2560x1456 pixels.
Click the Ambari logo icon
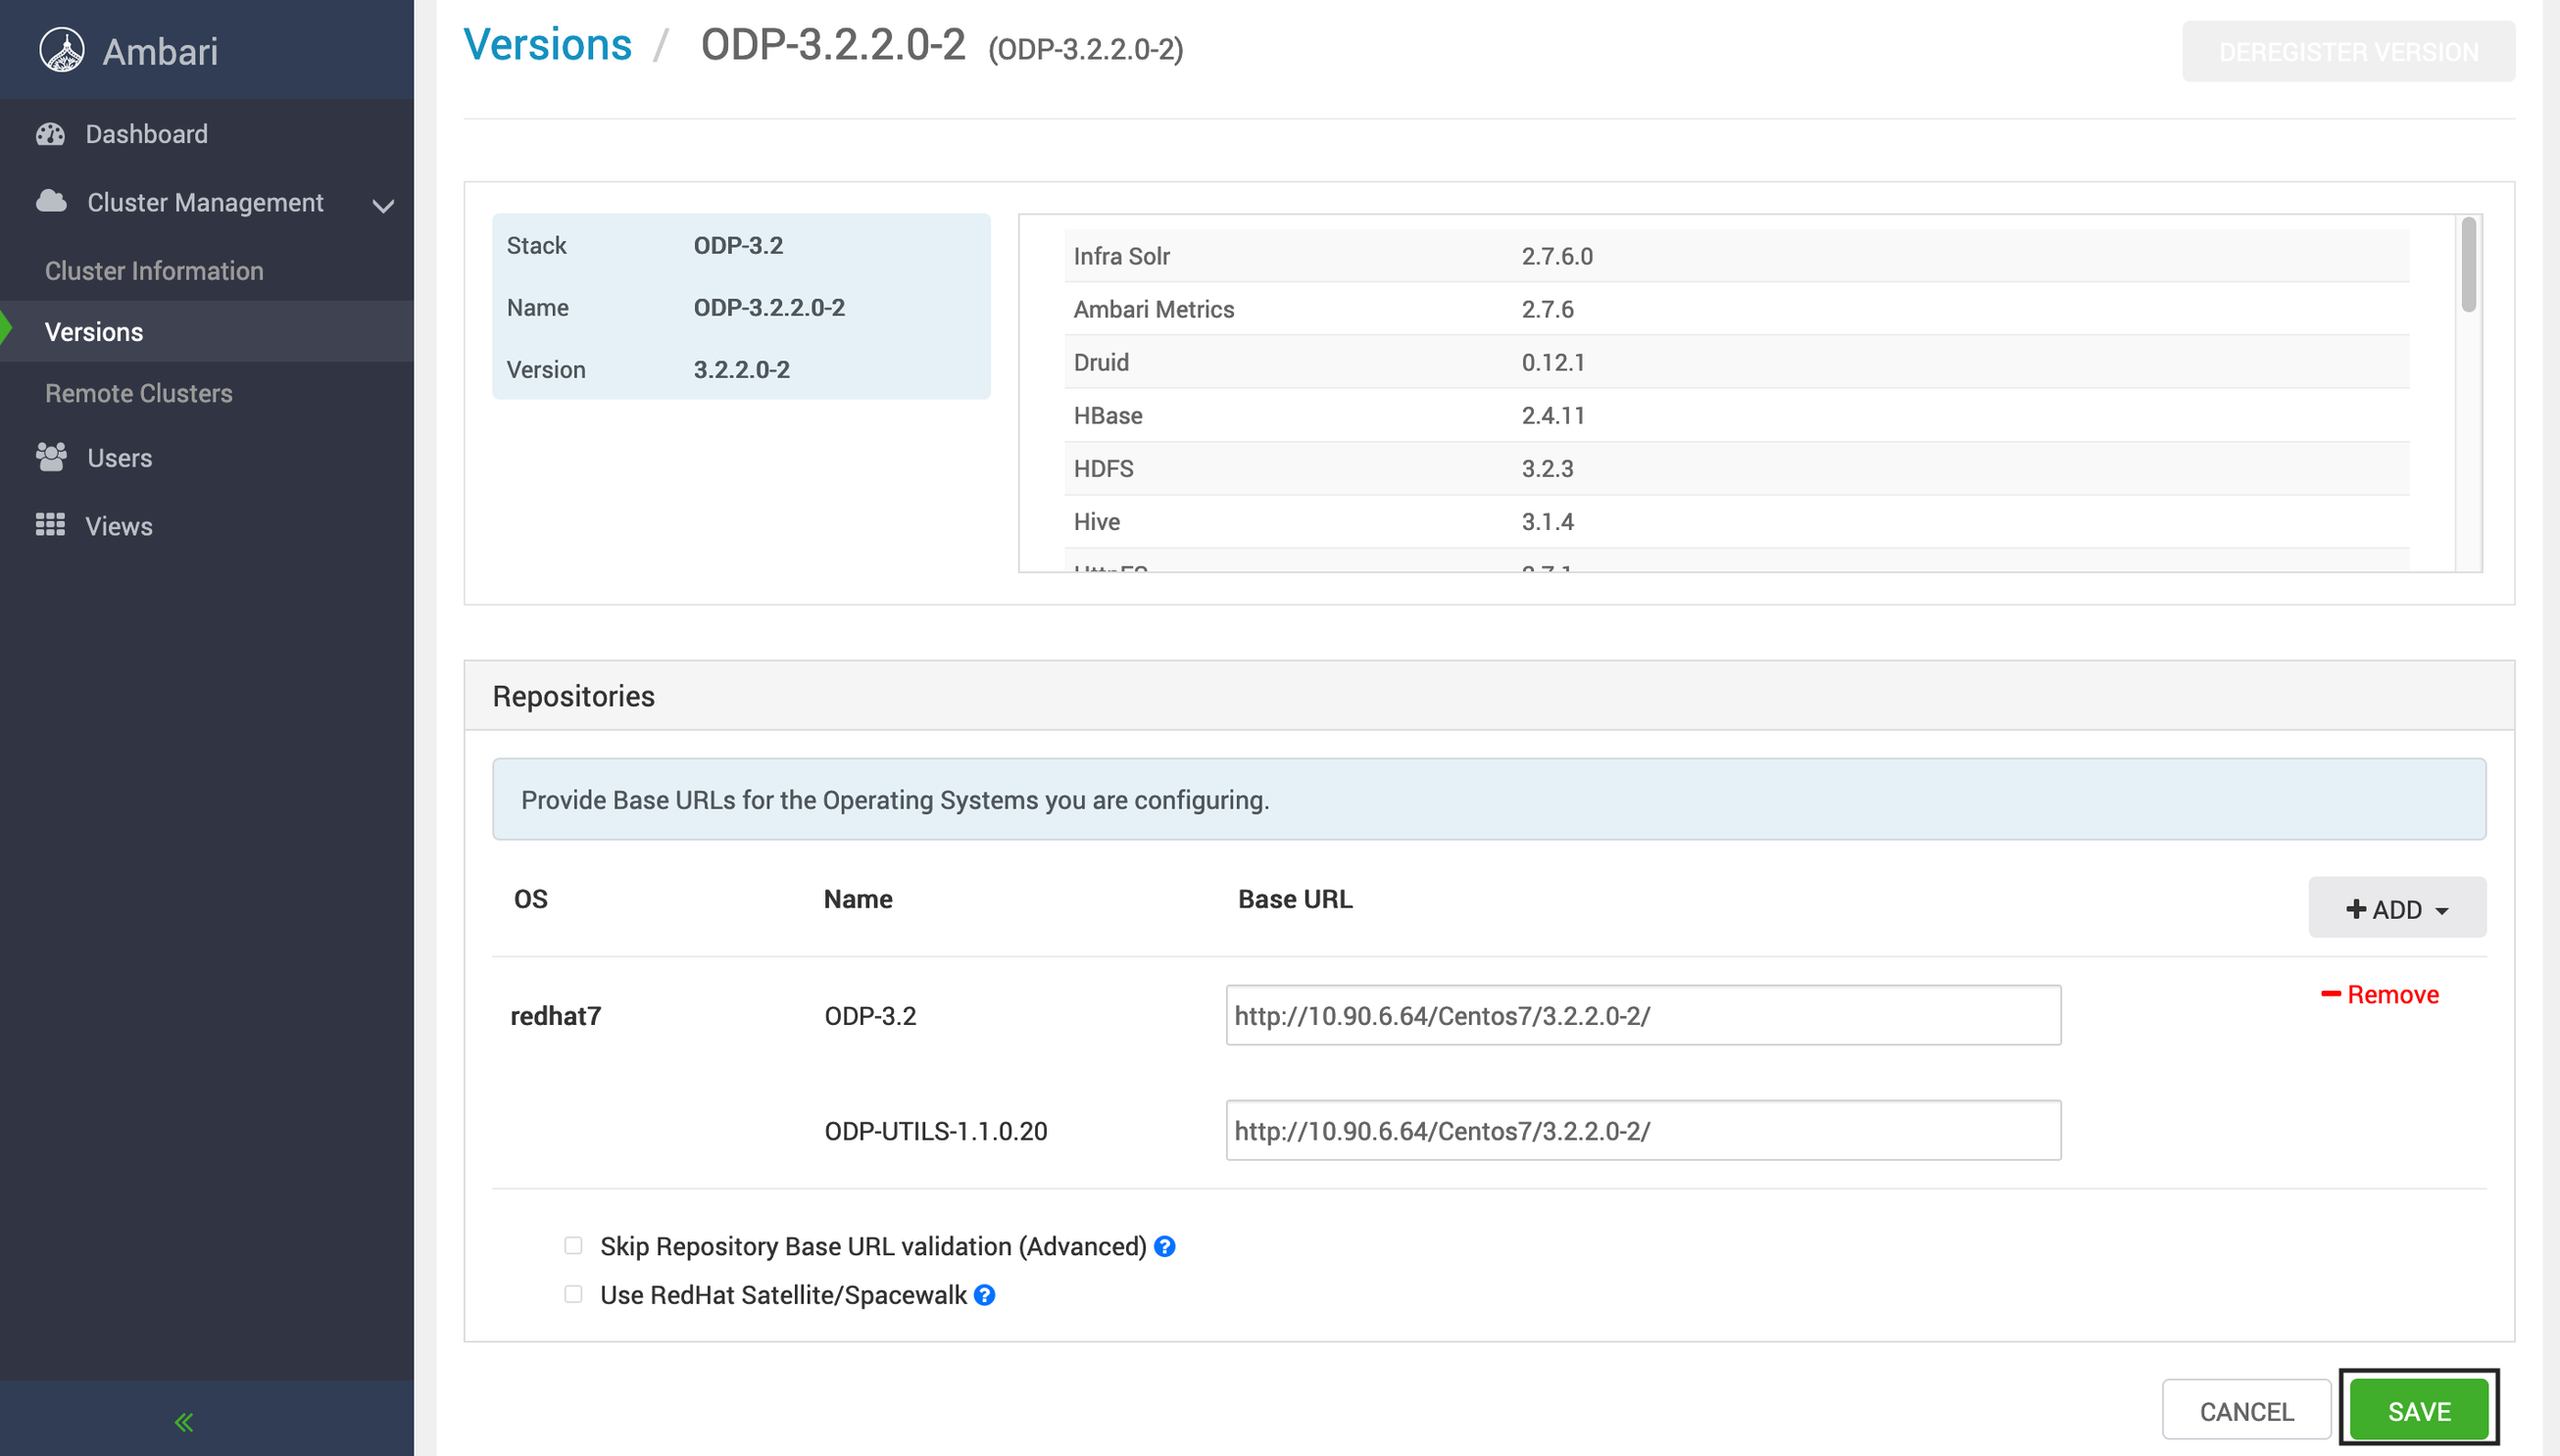click(62, 50)
